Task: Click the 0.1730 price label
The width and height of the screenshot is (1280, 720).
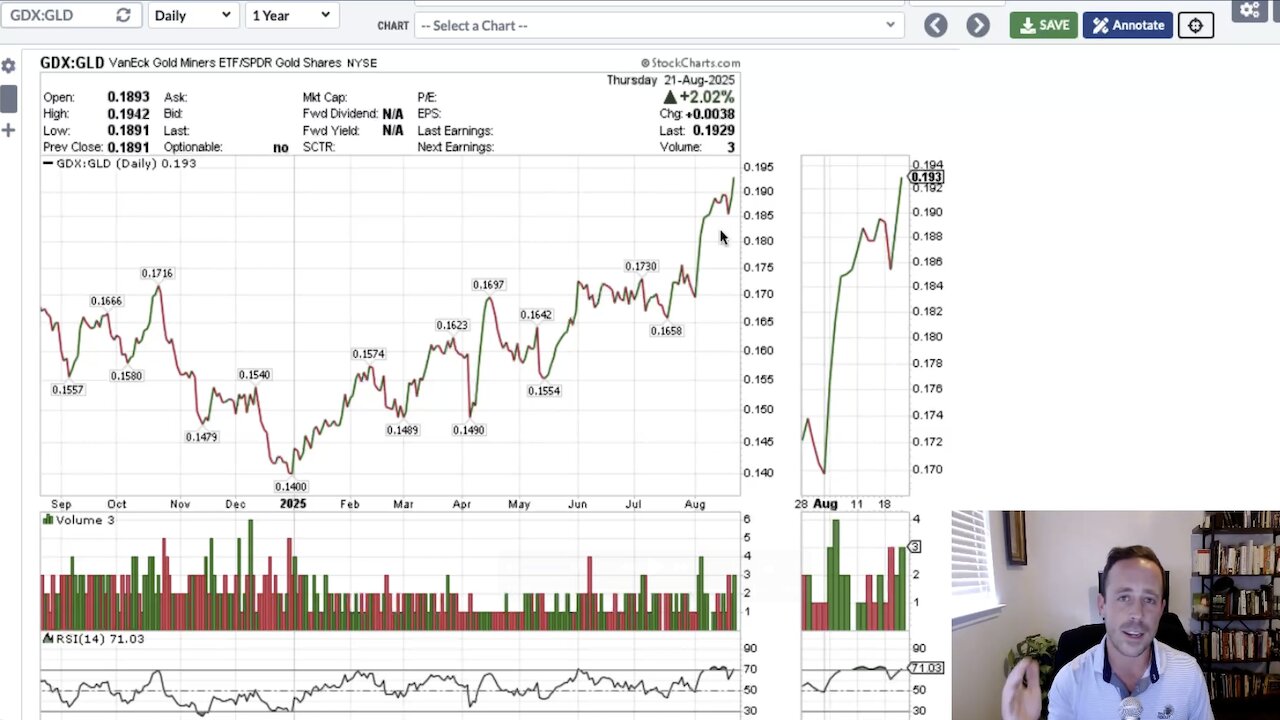Action: point(641,266)
